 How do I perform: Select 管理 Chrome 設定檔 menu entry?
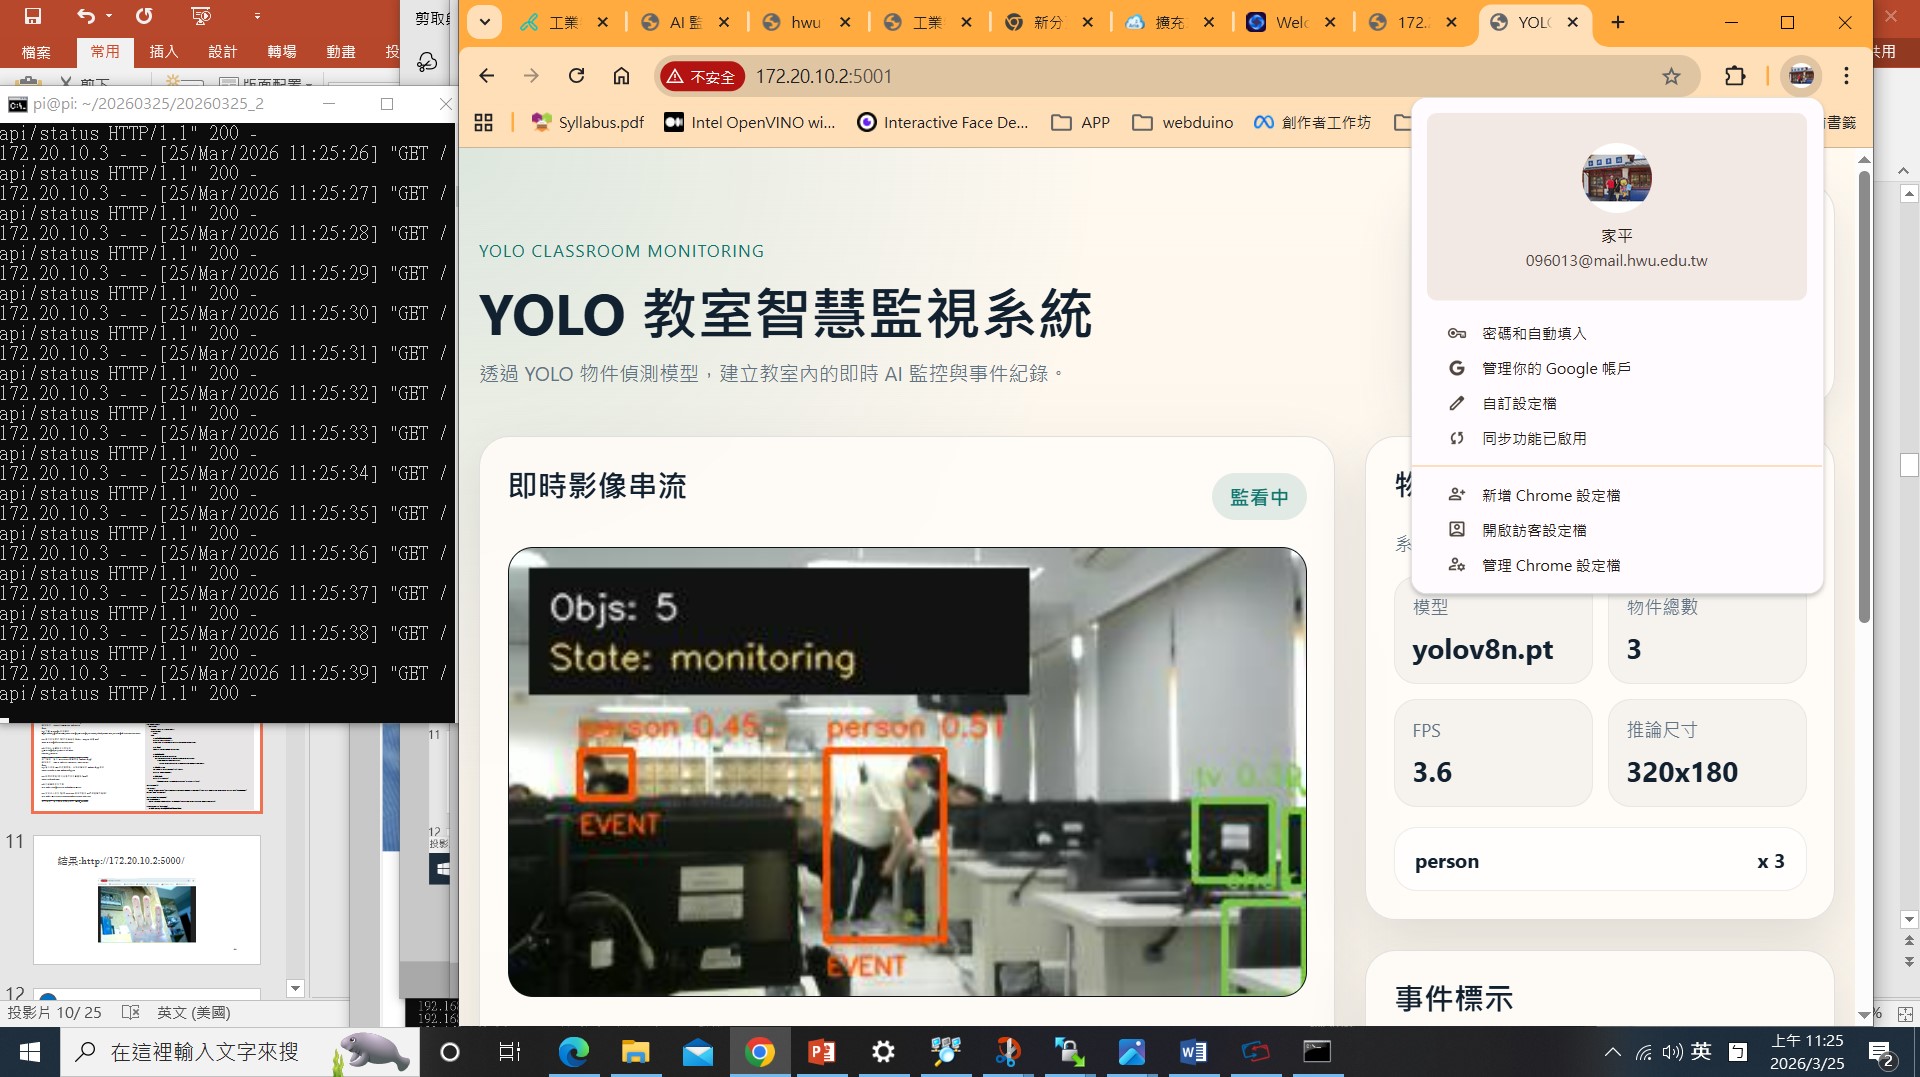[x=1550, y=565]
